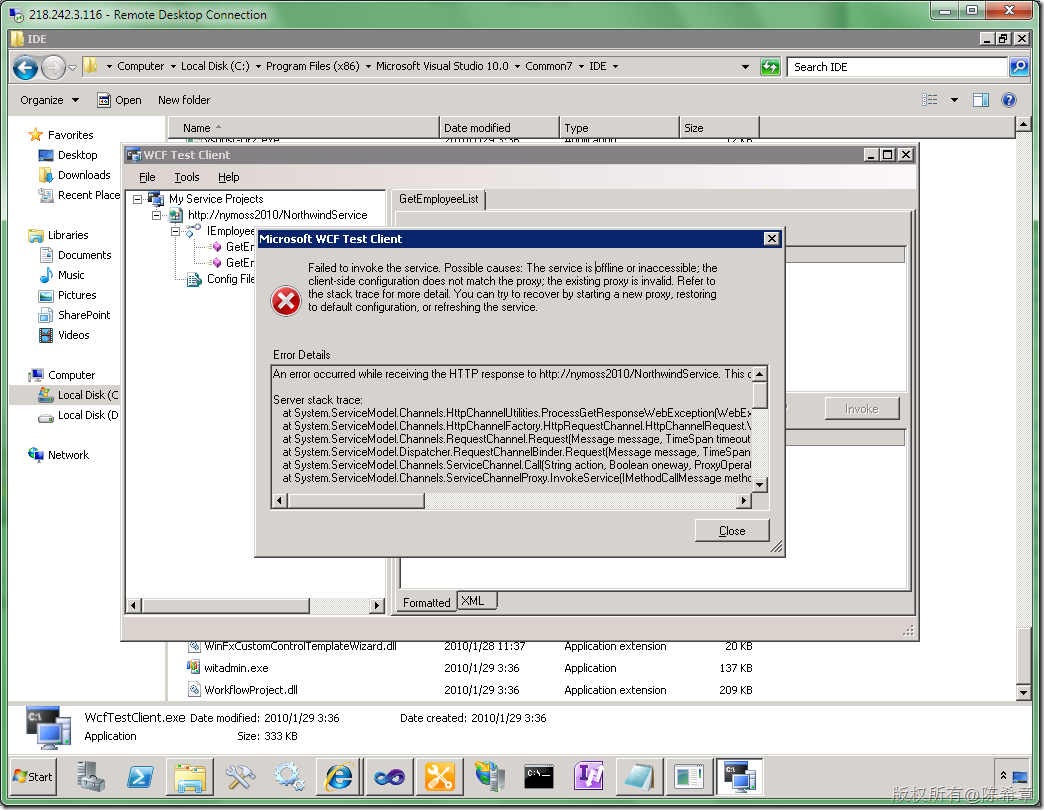
Task: Open Command Prompt from the taskbar
Action: click(539, 777)
